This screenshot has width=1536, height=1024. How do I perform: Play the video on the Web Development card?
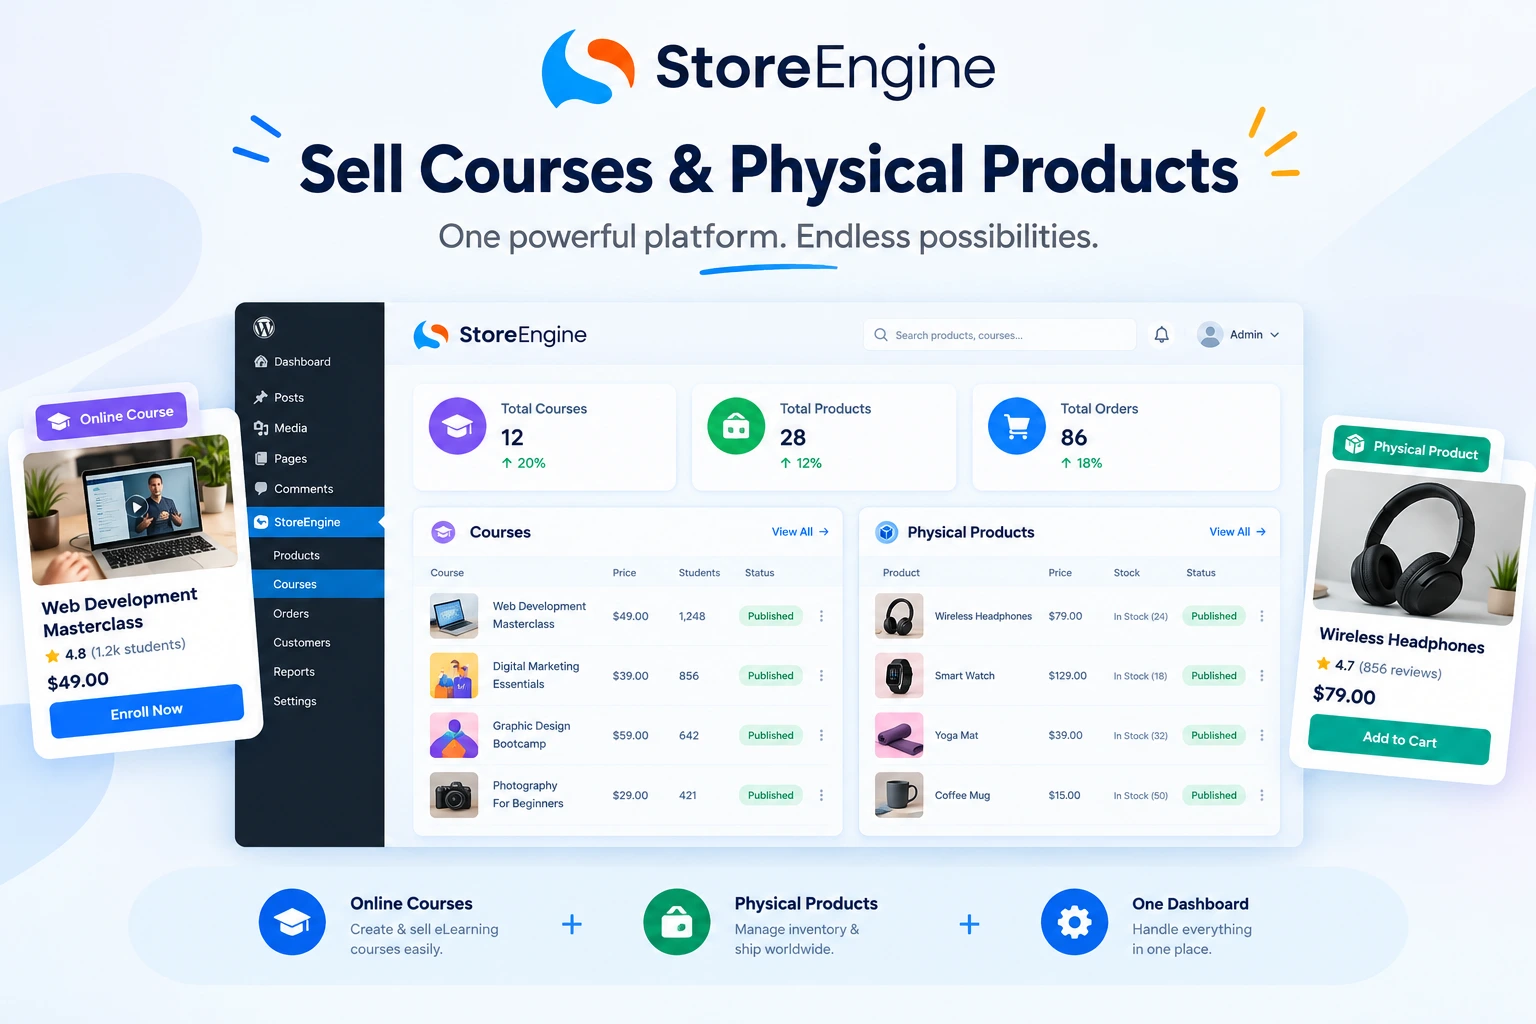point(137,507)
